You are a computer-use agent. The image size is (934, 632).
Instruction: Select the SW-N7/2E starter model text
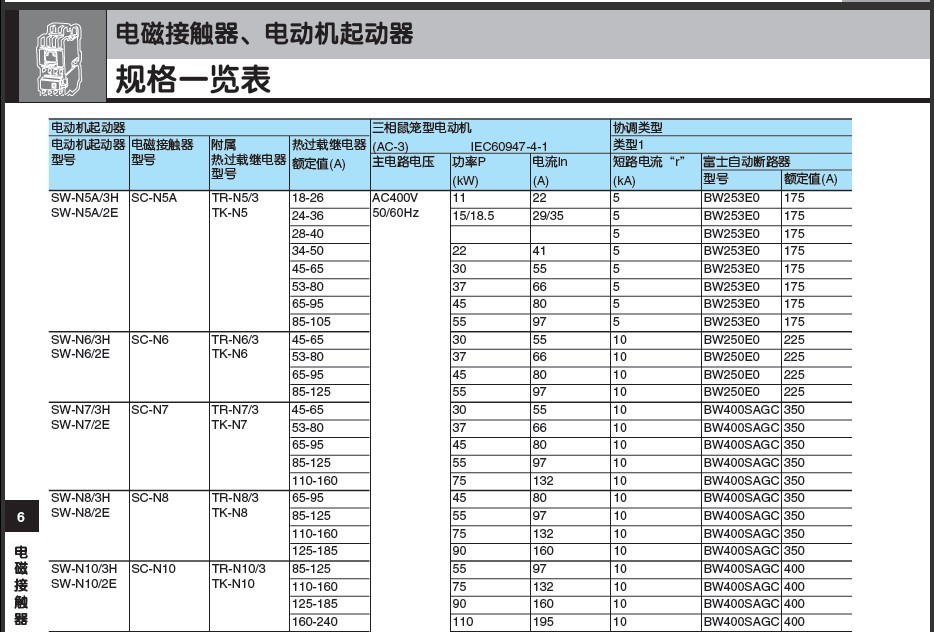[80, 426]
